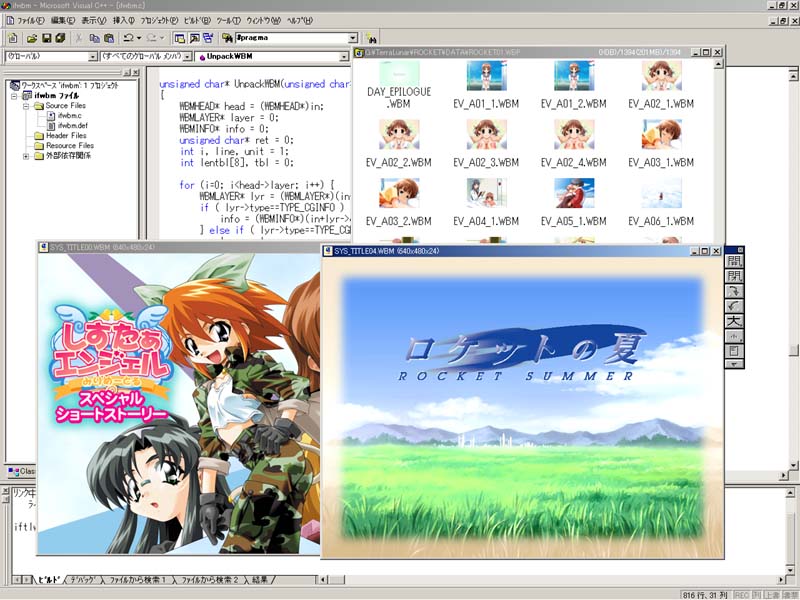
Task: Open the ファイル(F) menu
Action: (x=31, y=20)
